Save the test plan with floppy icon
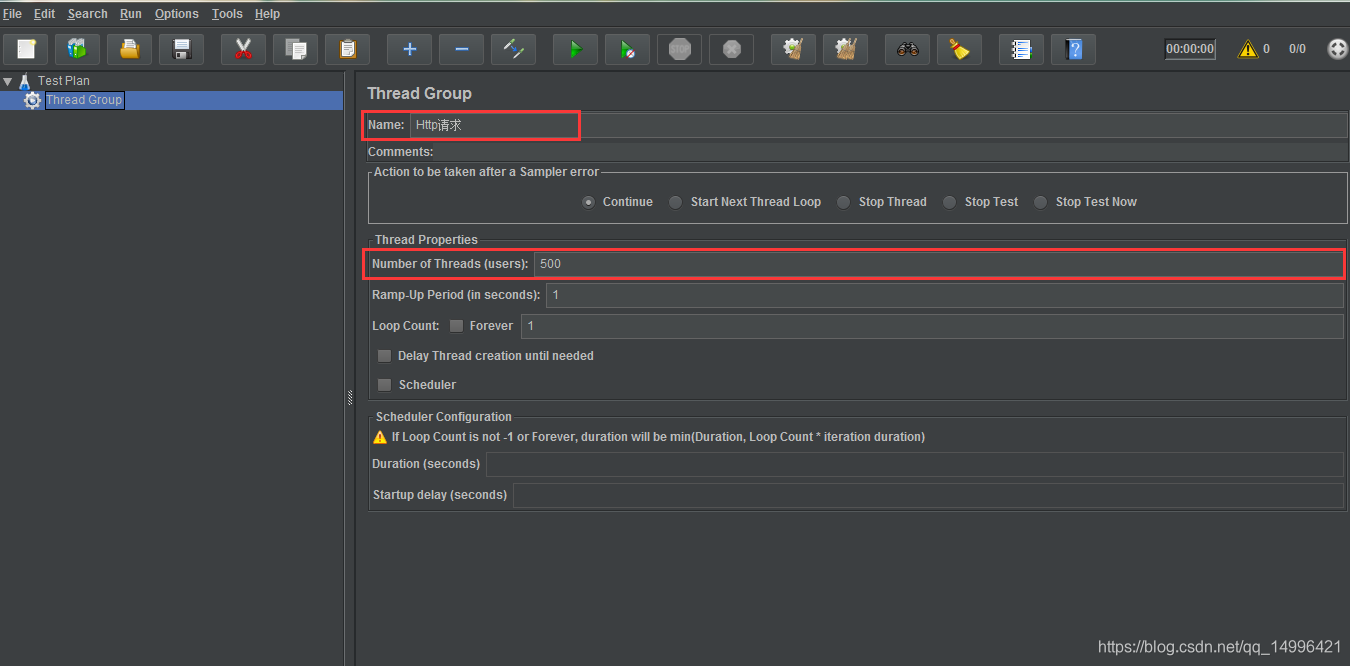 tap(182, 49)
